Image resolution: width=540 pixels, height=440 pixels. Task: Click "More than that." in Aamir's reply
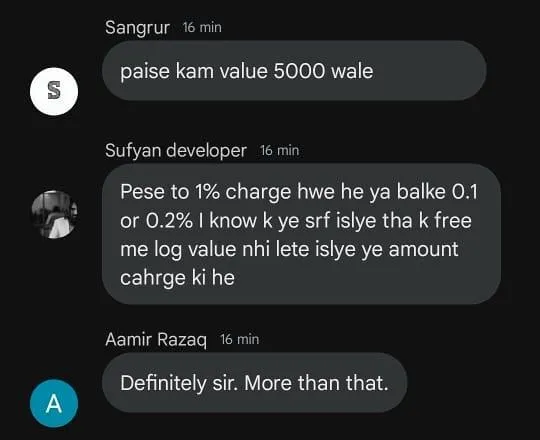pyautogui.click(x=316, y=383)
